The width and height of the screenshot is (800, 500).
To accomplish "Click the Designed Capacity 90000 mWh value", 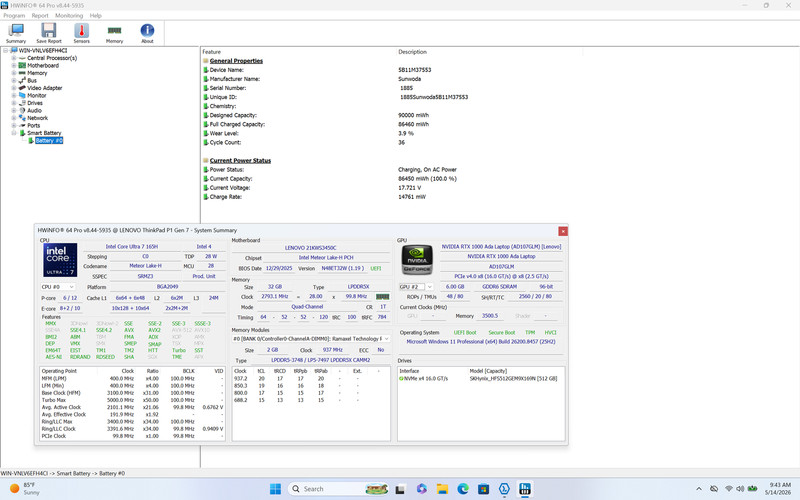I will [x=414, y=115].
